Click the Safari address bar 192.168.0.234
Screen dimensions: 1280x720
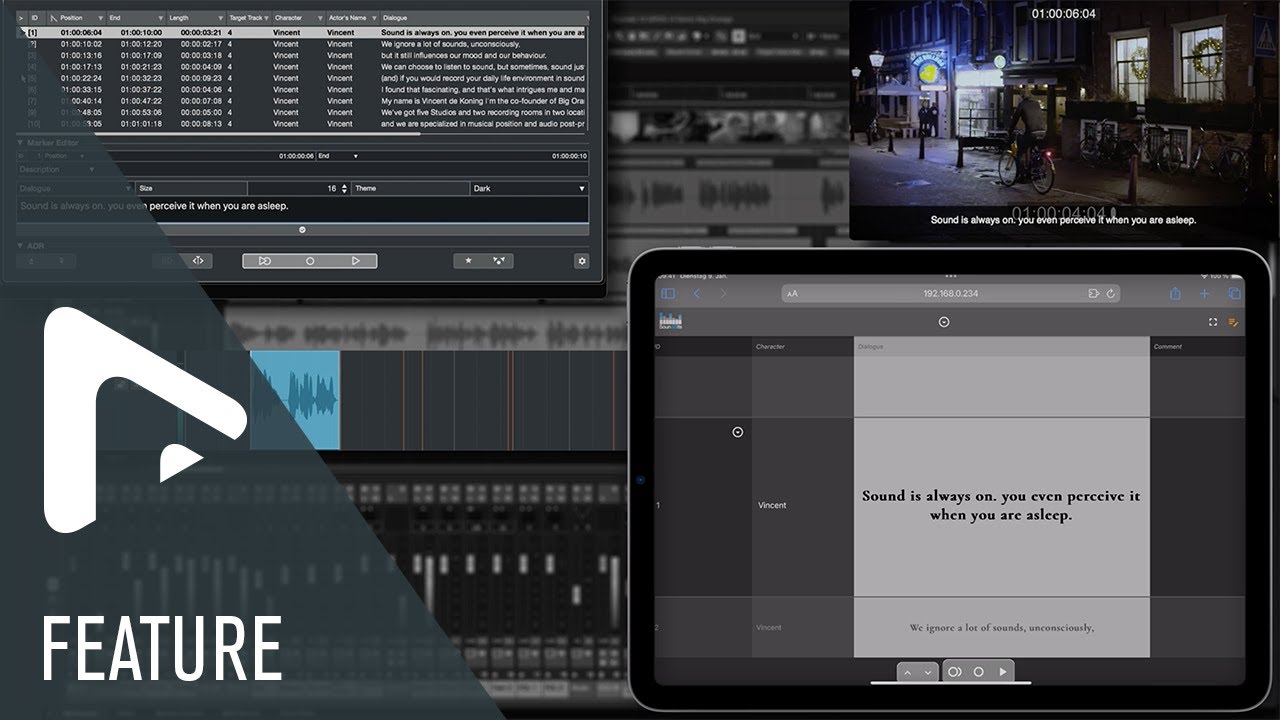(x=950, y=294)
